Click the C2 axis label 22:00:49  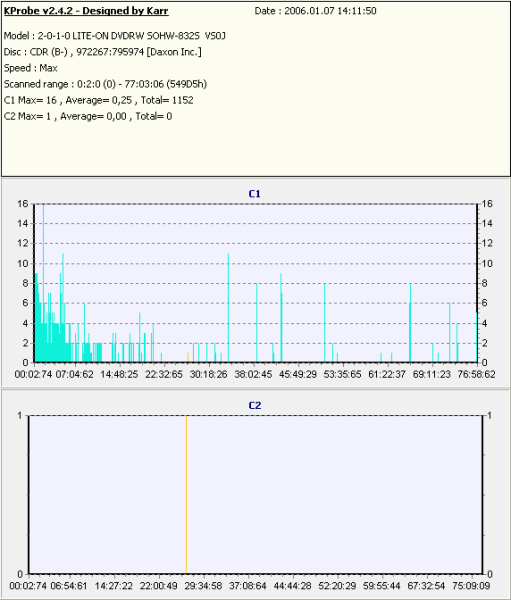click(158, 586)
